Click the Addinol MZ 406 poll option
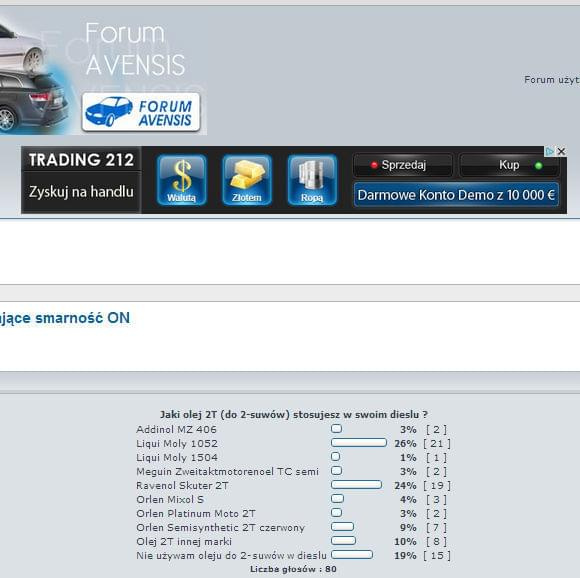 (x=176, y=430)
